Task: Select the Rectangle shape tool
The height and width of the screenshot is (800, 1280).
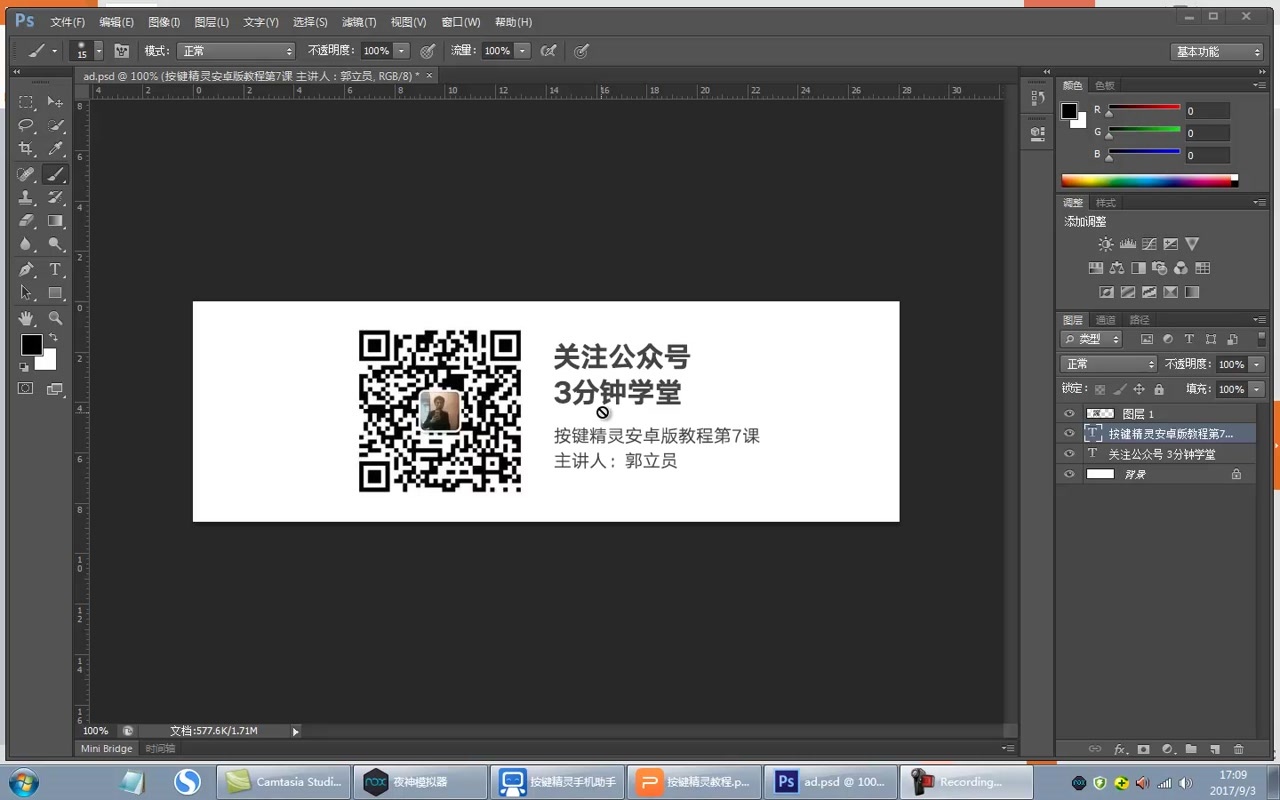Action: click(56, 293)
